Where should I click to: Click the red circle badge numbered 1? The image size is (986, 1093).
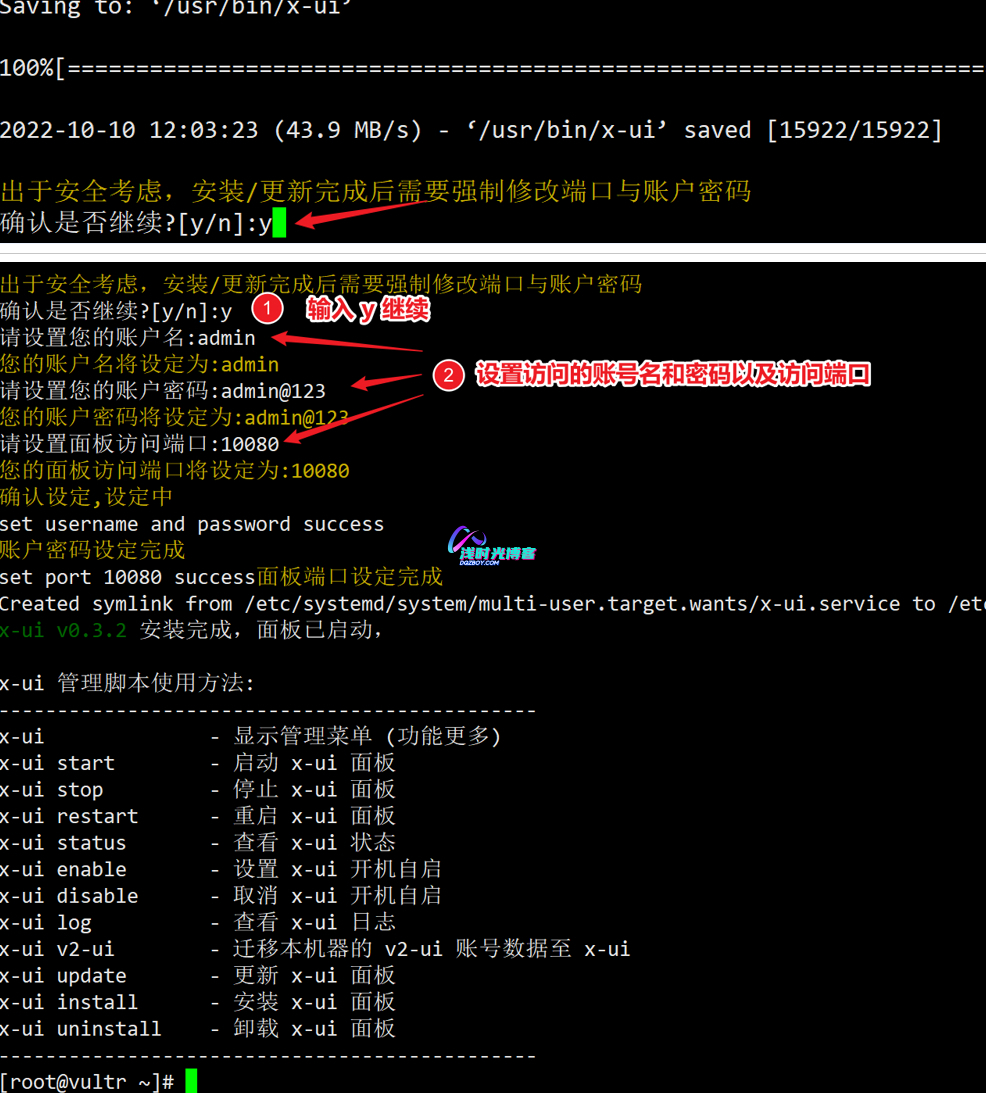(266, 309)
